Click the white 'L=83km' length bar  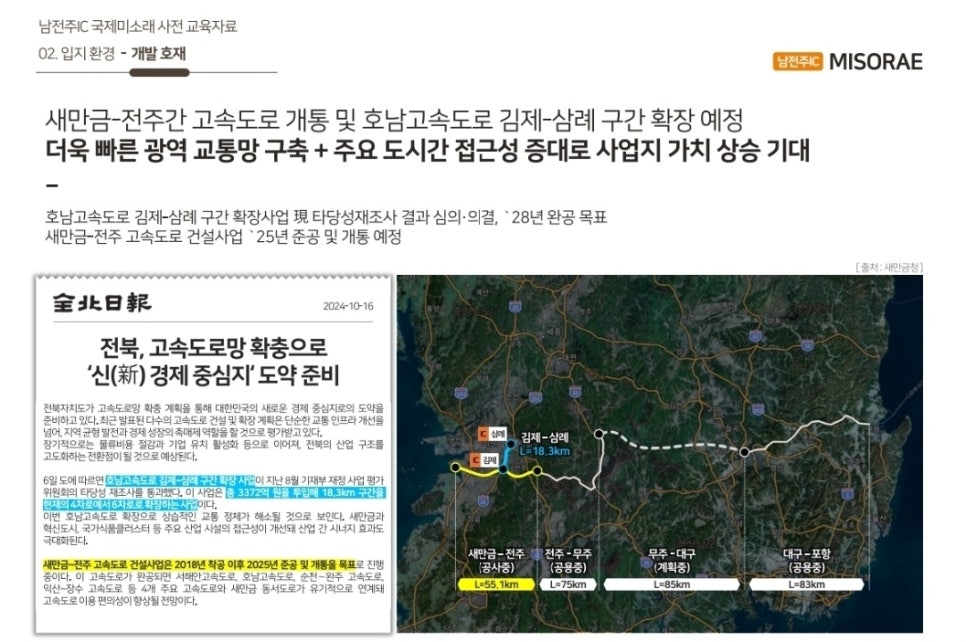pyautogui.click(x=806, y=585)
